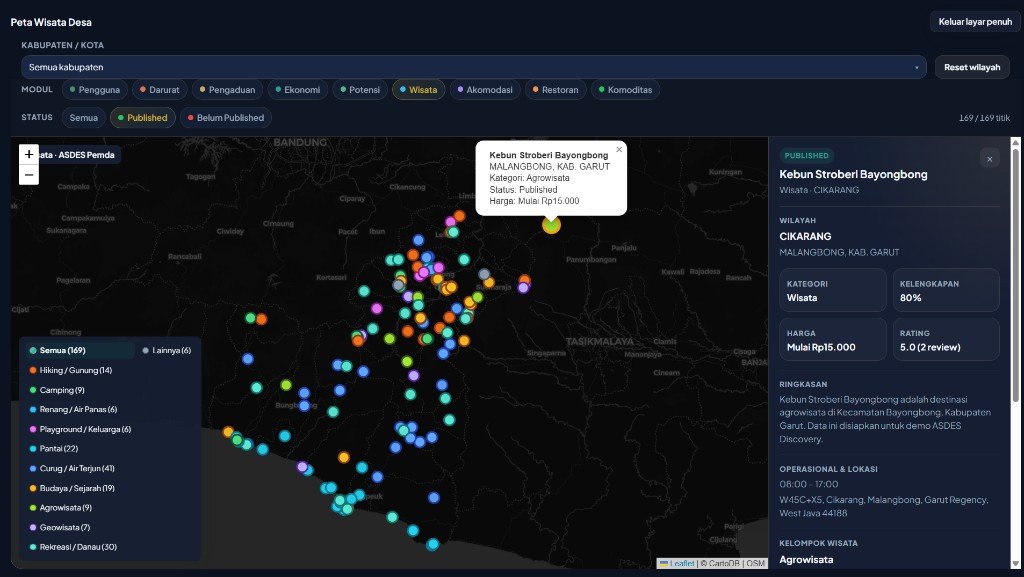The image size is (1024, 577).
Task: Click the KATEGORI Wisata card
Action: 833,290
